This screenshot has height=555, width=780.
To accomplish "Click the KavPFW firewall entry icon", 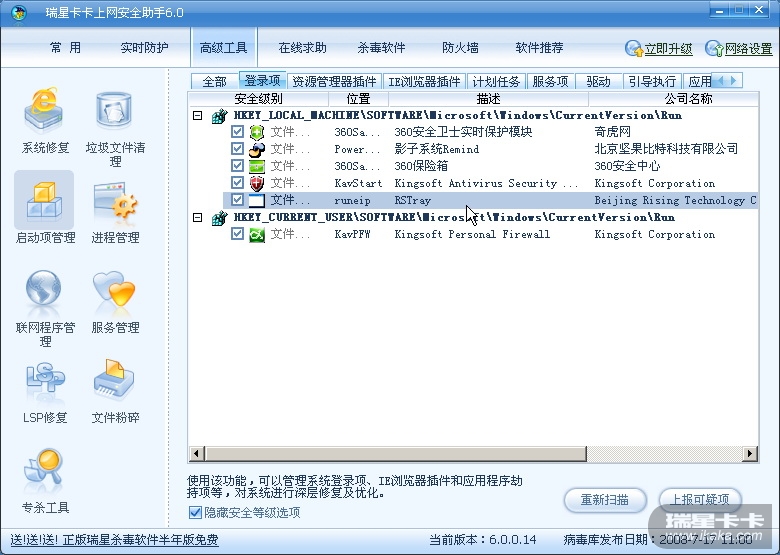I will coord(257,234).
